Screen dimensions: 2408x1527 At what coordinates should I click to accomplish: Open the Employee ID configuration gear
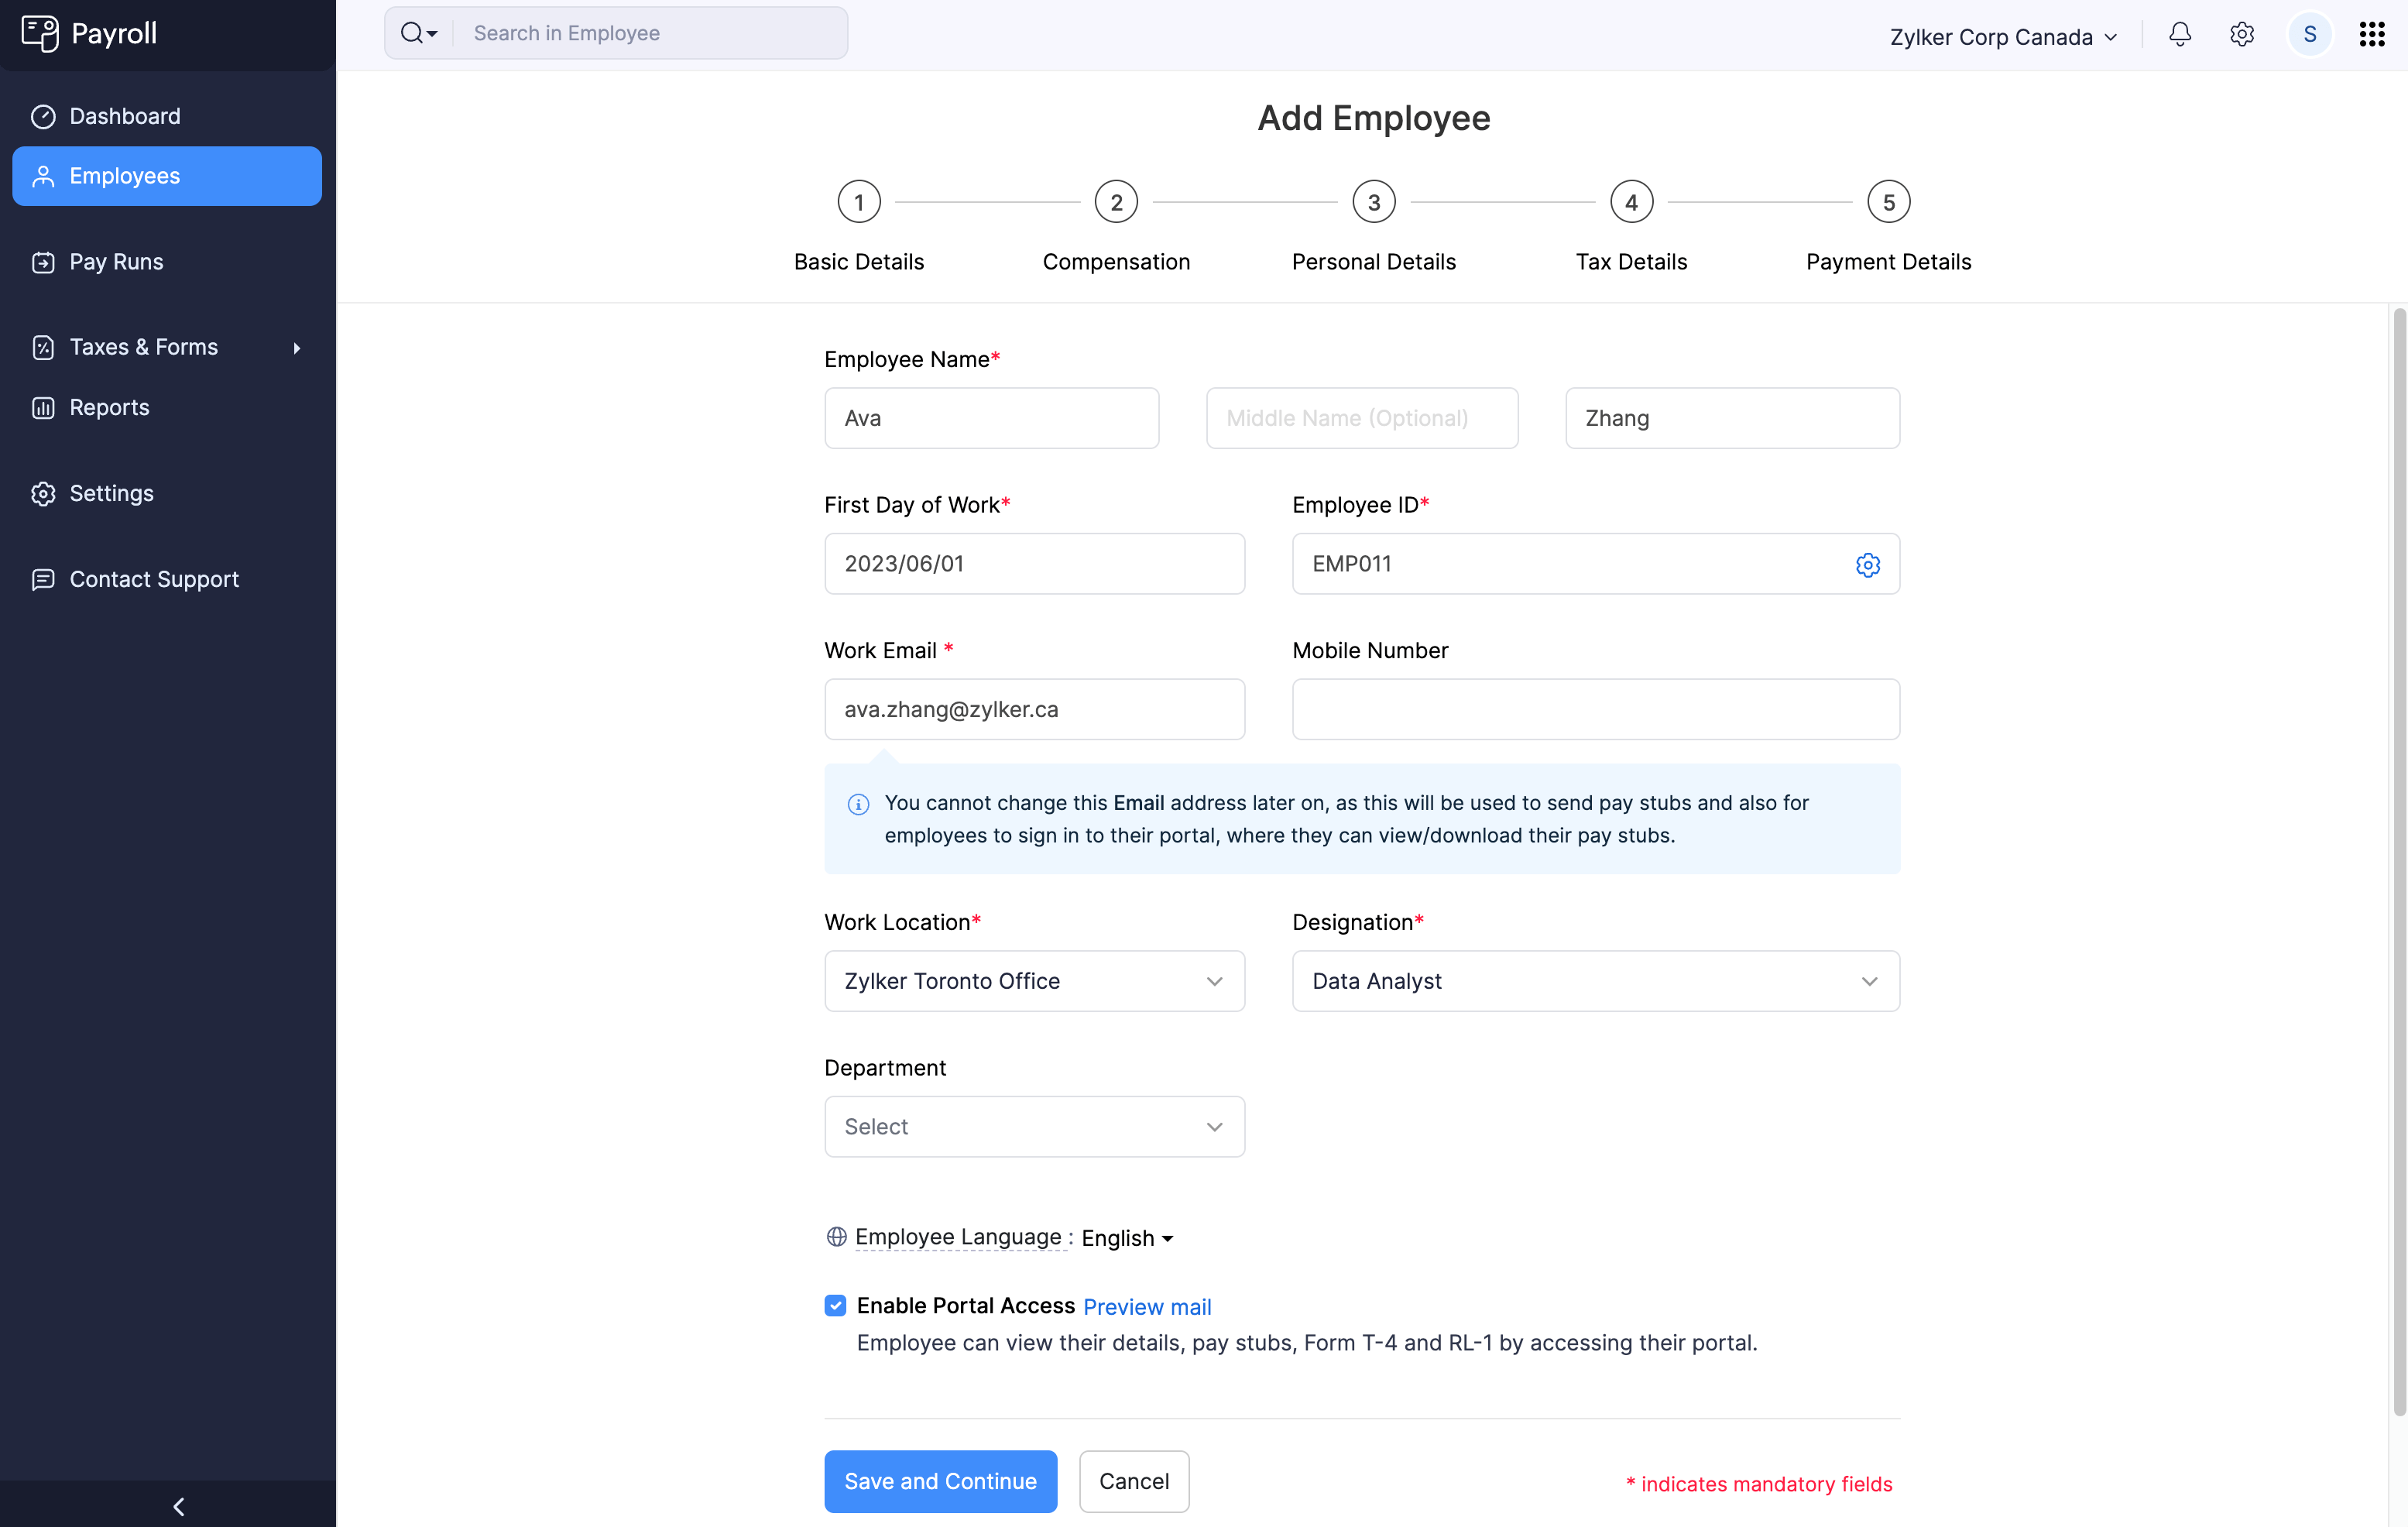click(x=1868, y=564)
